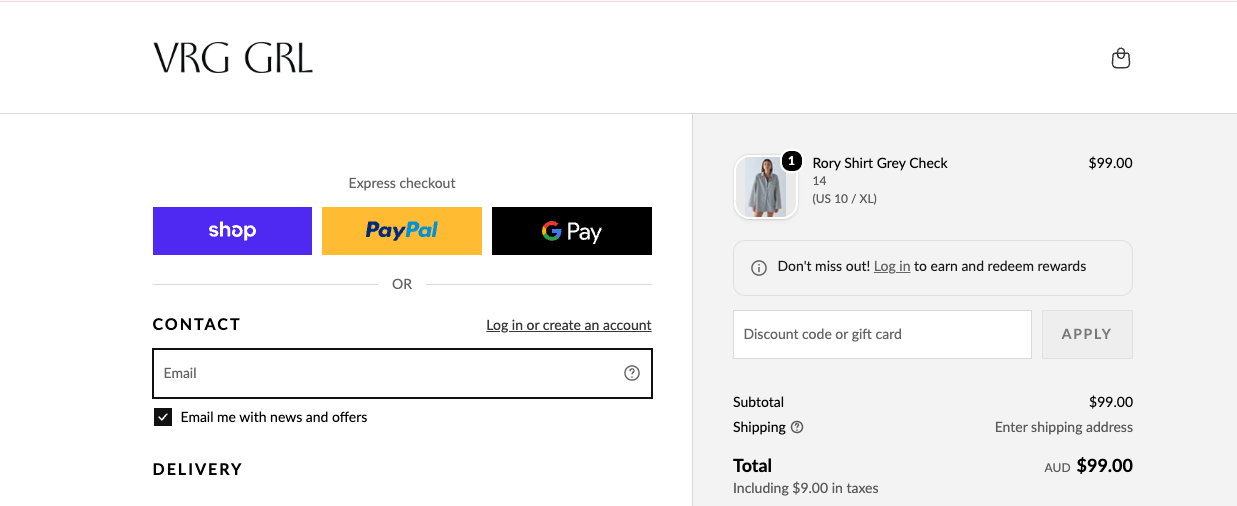Click the Rory Shirt Grey Check product name

click(880, 163)
